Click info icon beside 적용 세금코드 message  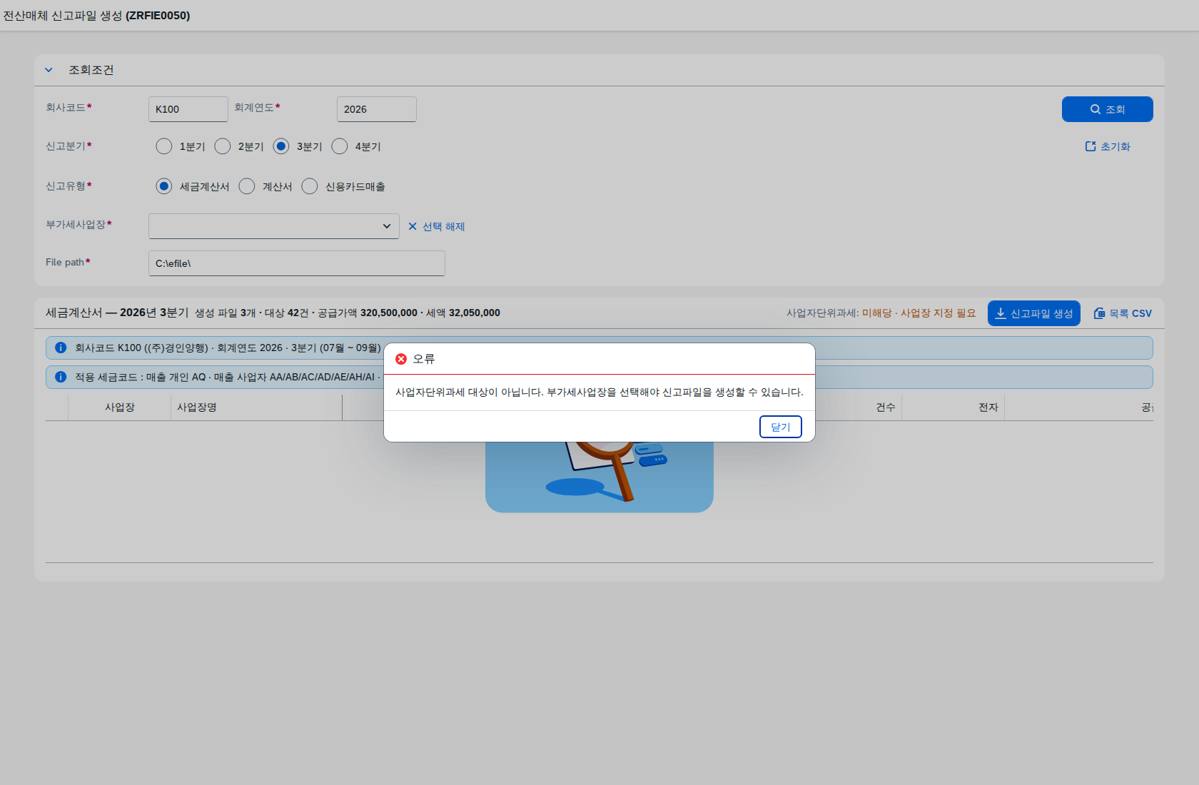60,377
